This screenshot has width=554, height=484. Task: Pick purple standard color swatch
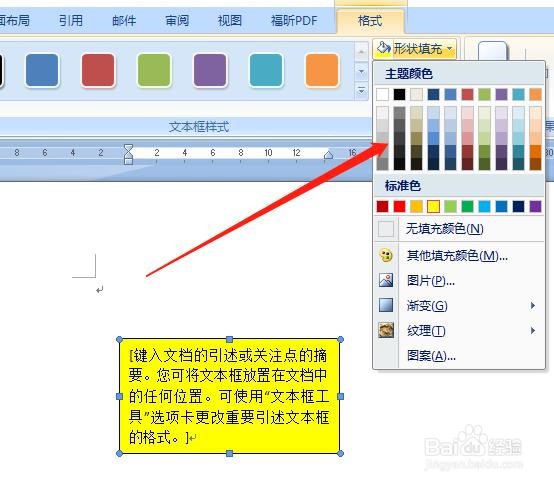[535, 206]
